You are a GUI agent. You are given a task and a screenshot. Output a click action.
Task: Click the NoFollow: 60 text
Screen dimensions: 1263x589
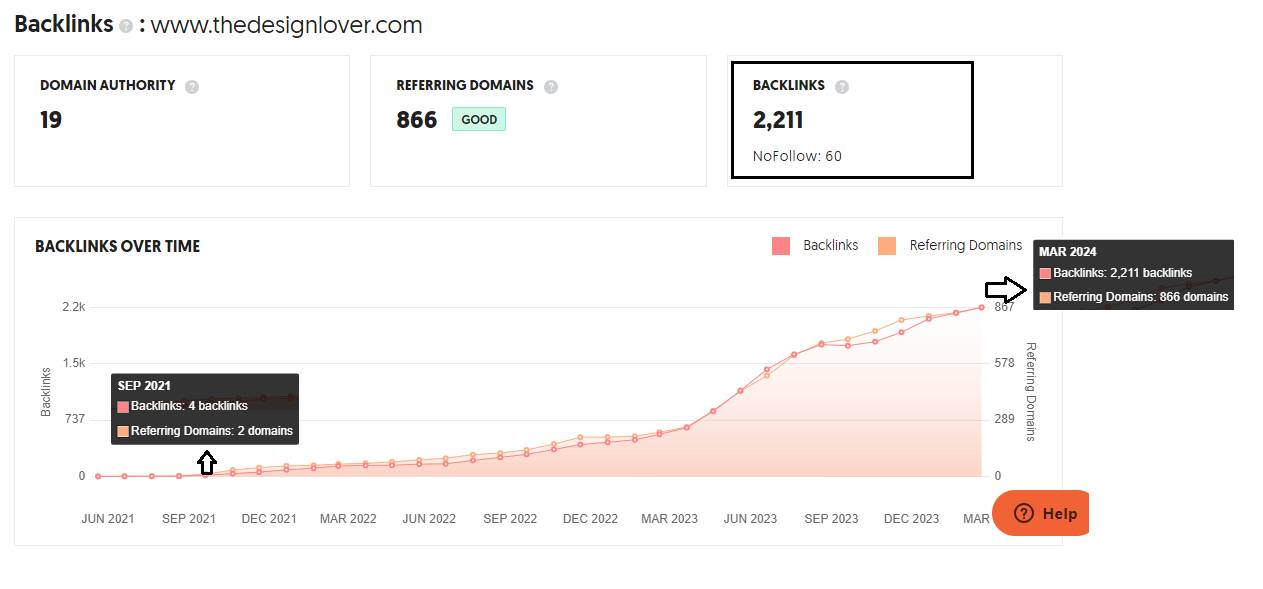(797, 156)
